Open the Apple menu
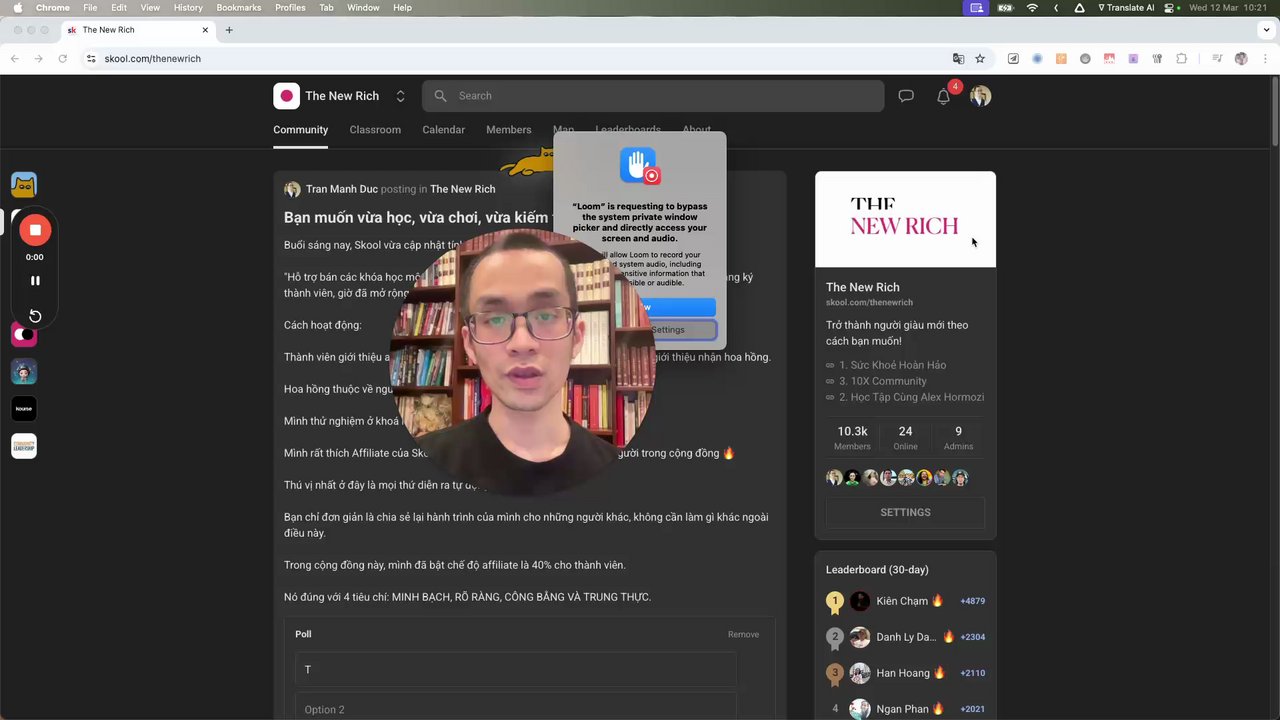The height and width of the screenshot is (720, 1280). (17, 7)
